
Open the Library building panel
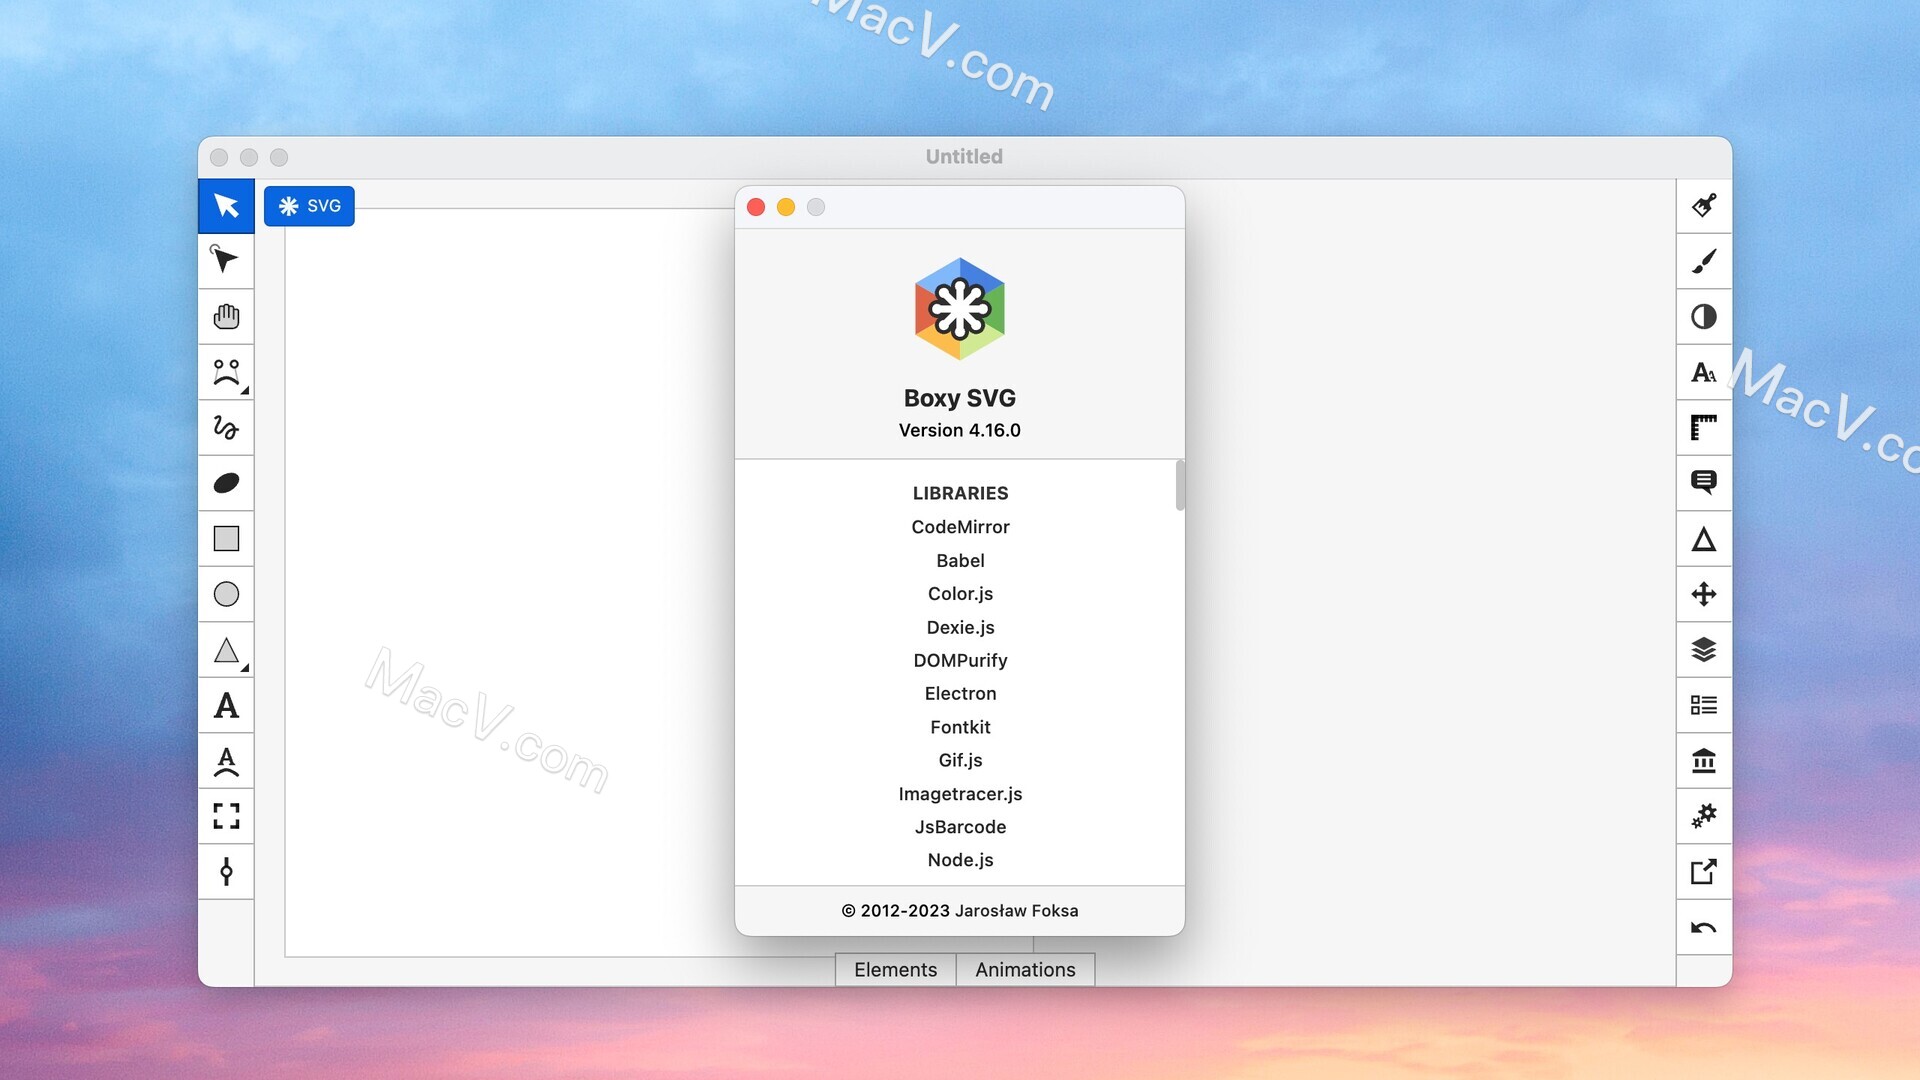pyautogui.click(x=1704, y=761)
